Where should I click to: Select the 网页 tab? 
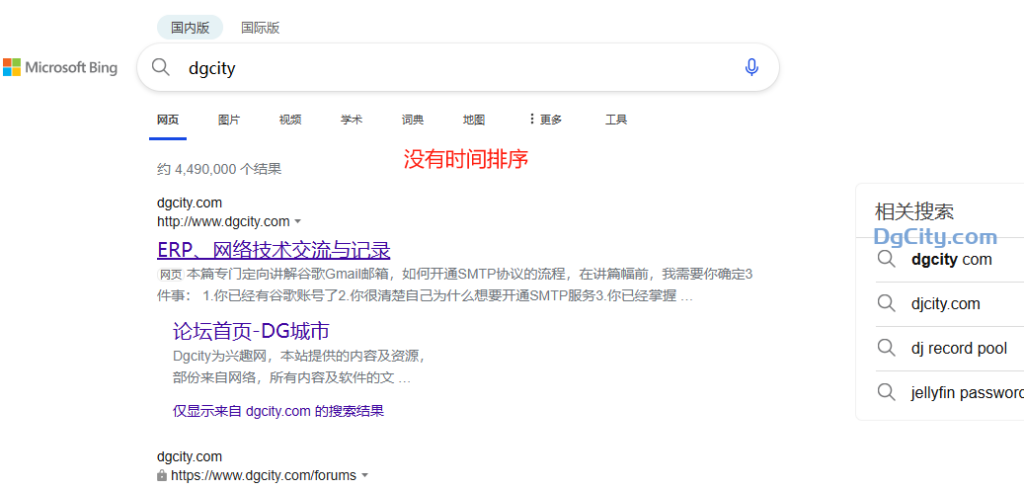point(168,119)
